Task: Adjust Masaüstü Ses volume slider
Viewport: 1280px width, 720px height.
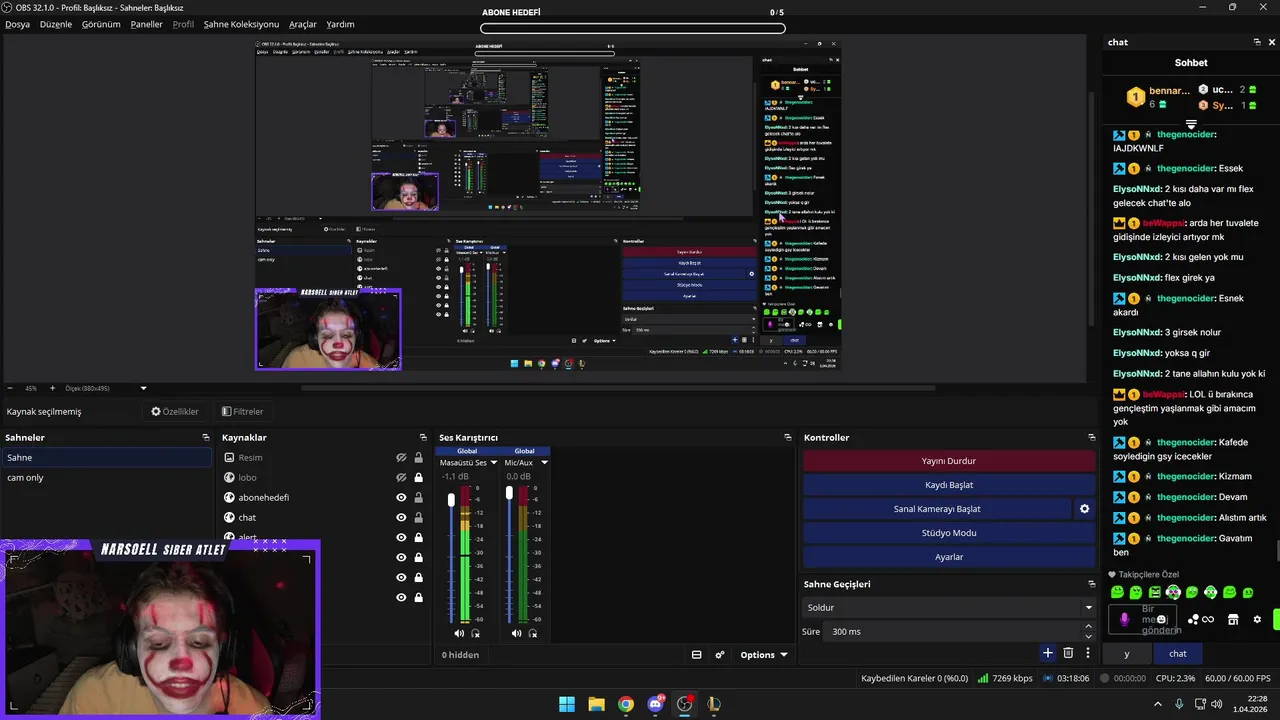Action: click(451, 499)
